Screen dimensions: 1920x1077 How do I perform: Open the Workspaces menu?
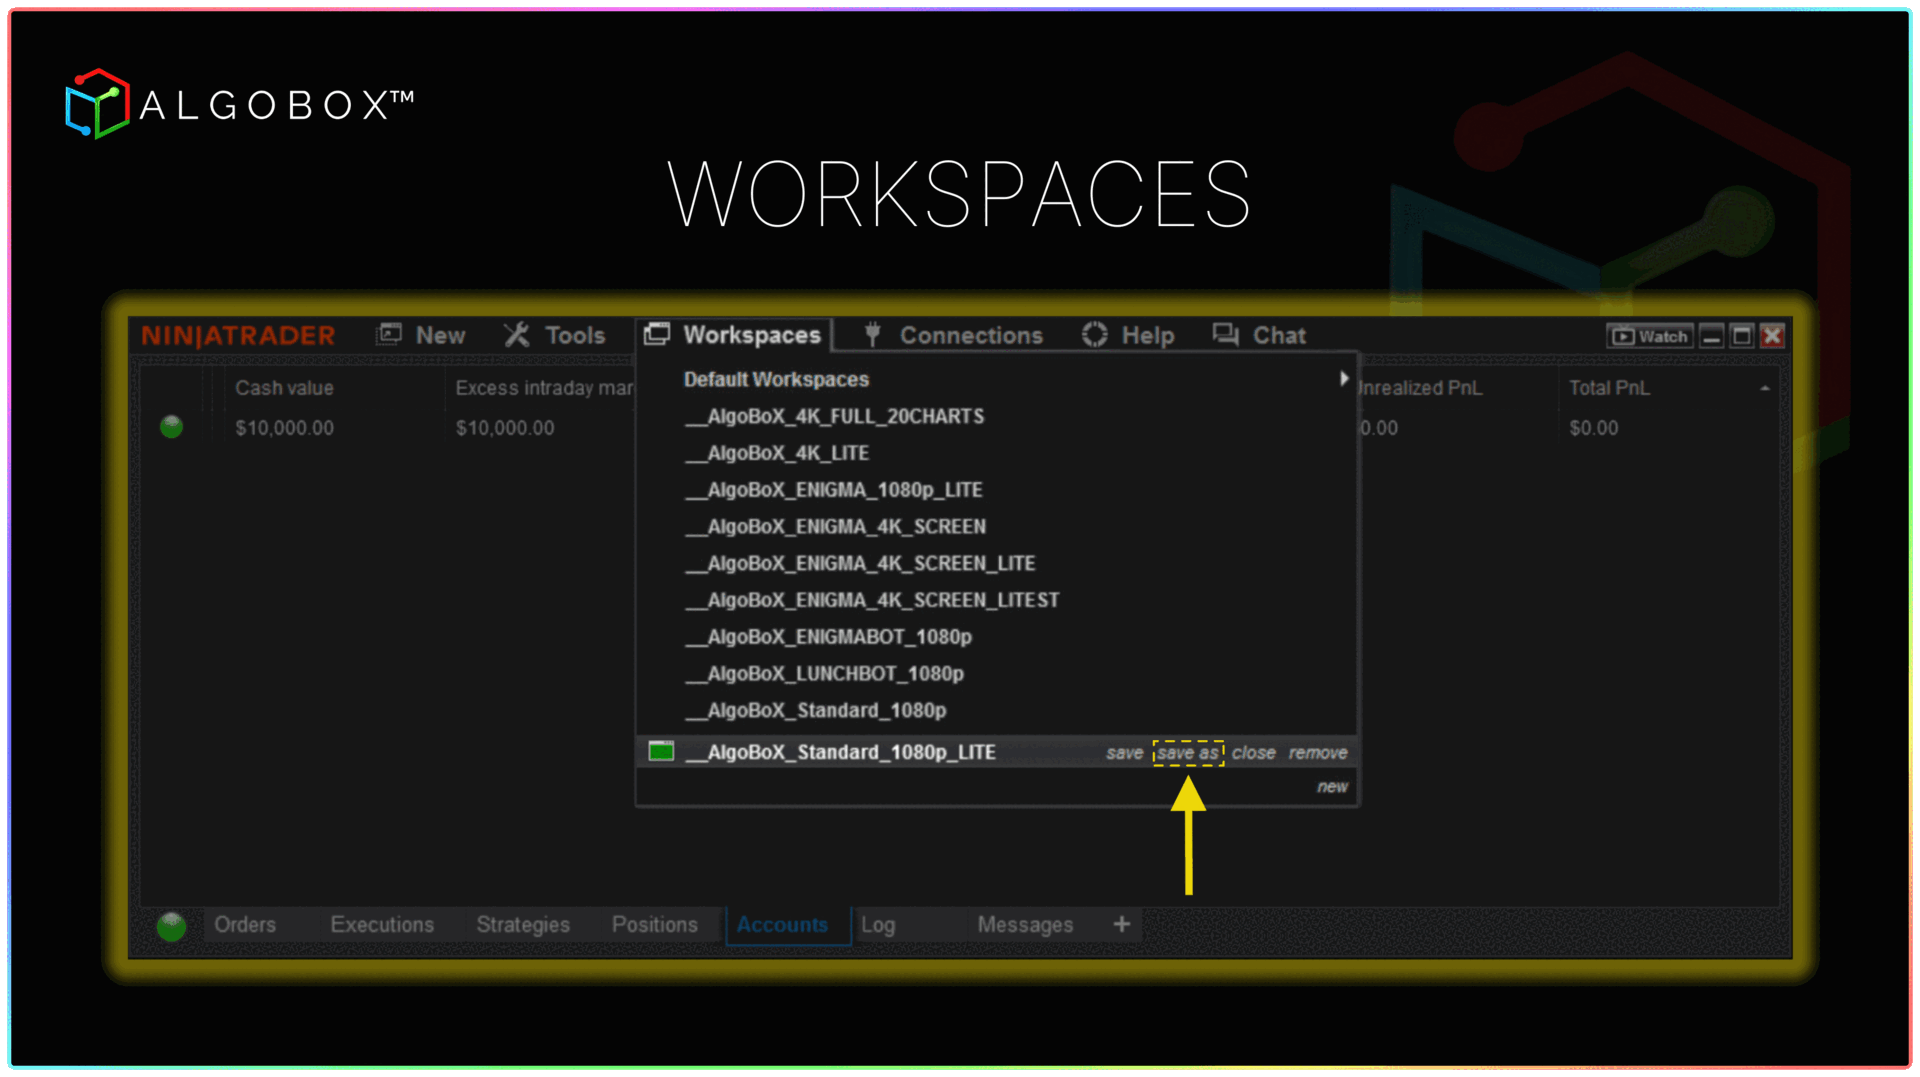735,335
